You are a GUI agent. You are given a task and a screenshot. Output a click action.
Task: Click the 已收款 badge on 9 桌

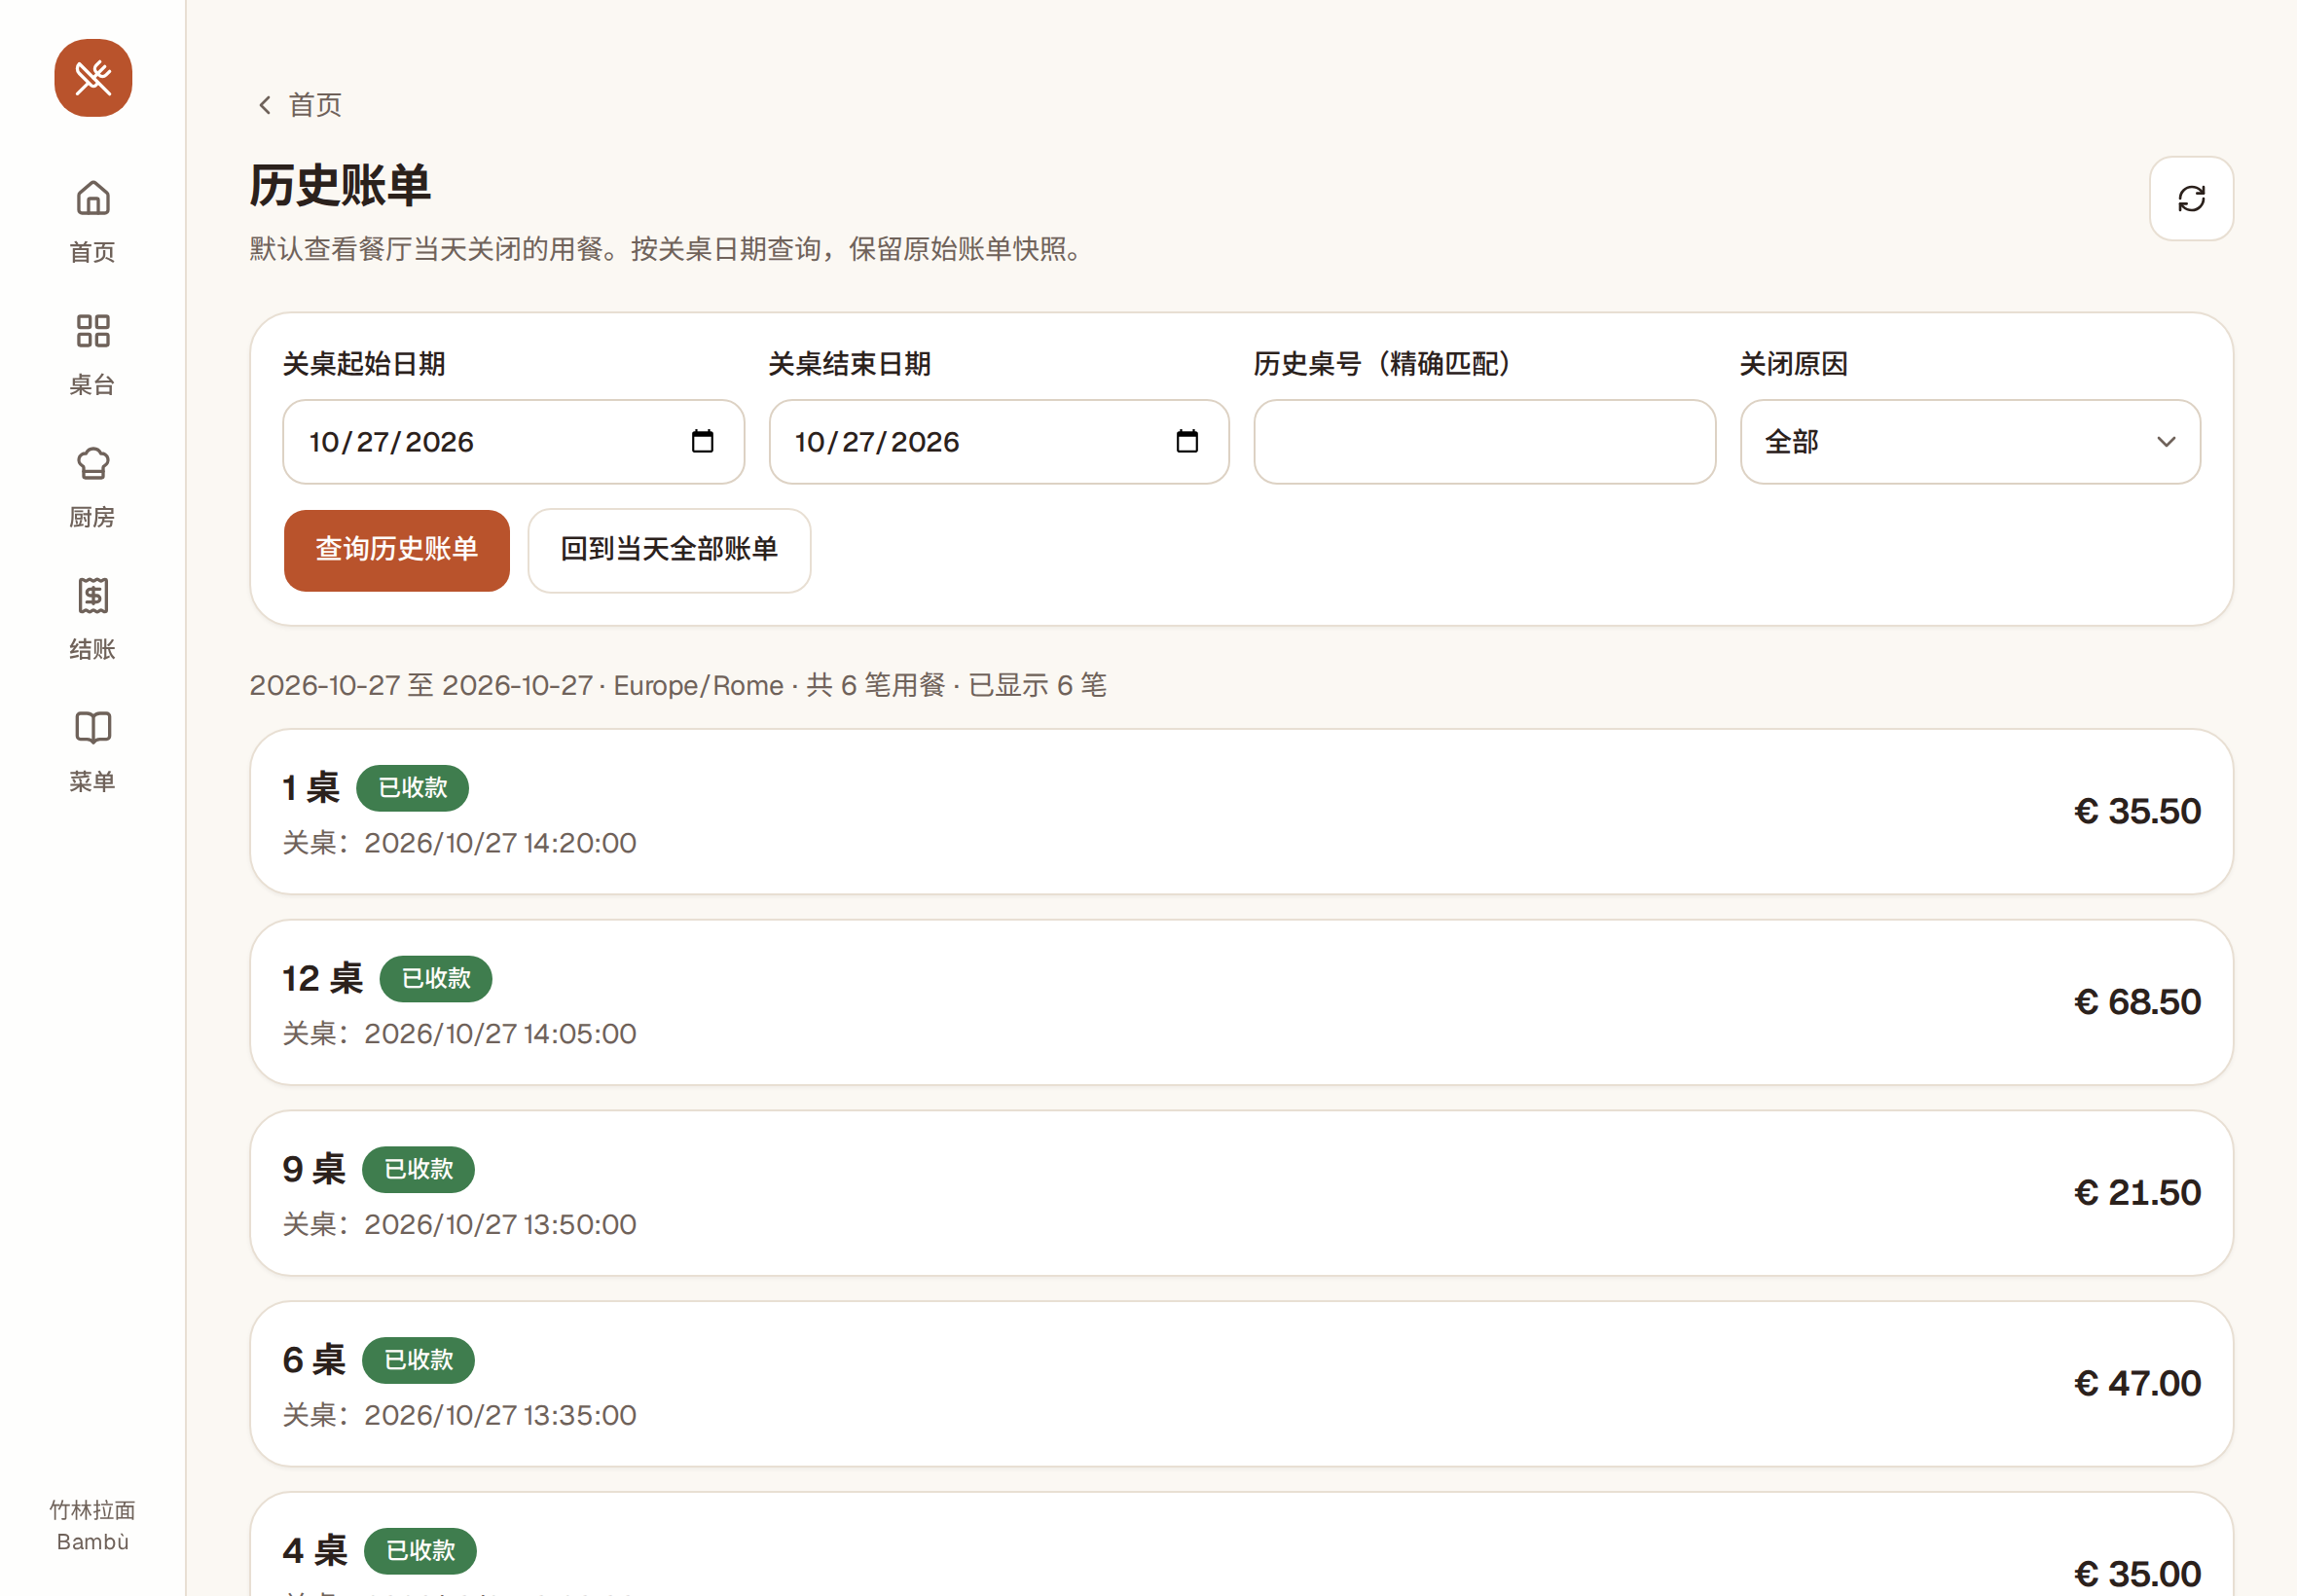[x=418, y=1169]
